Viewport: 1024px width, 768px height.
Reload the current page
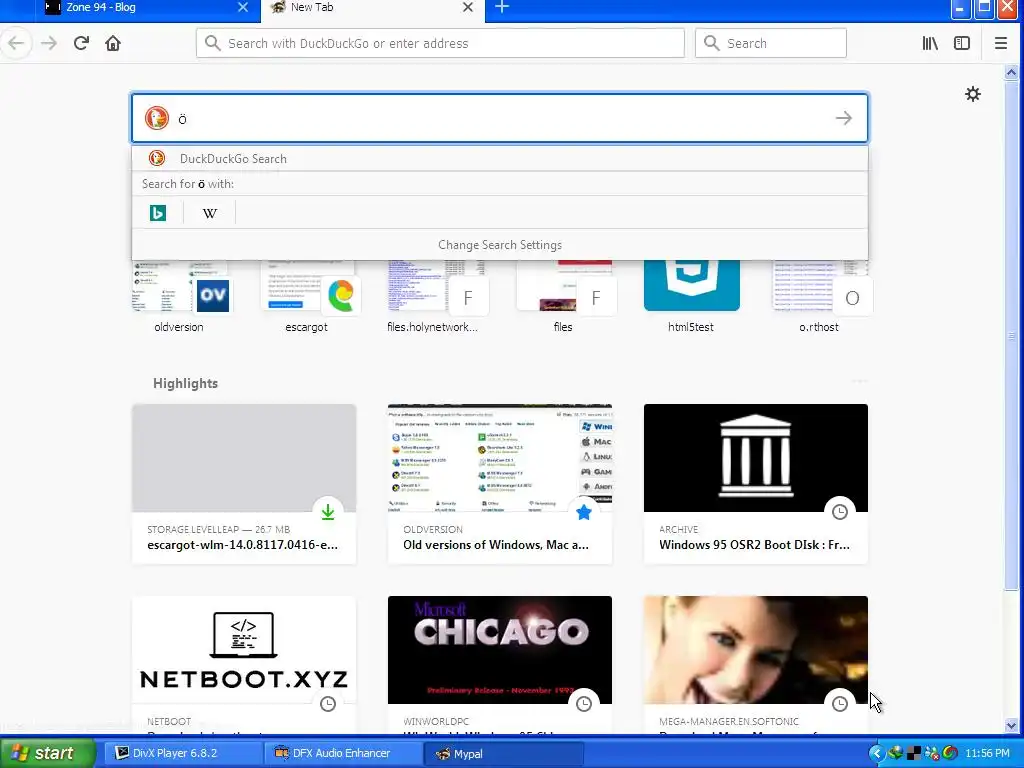pos(81,43)
